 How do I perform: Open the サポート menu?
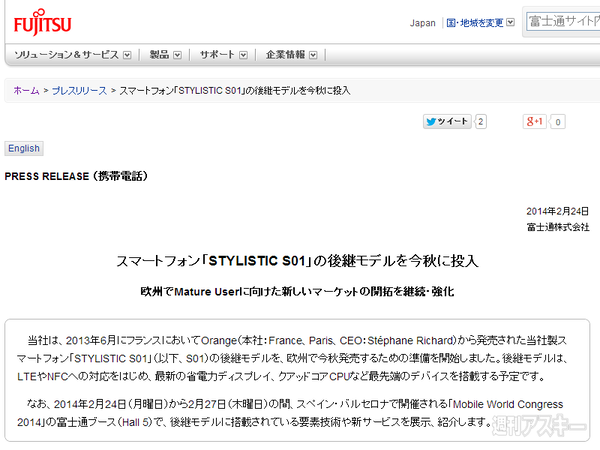(x=217, y=55)
